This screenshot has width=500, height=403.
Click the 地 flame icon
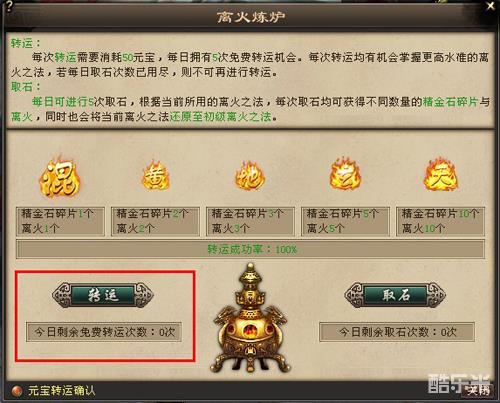tap(250, 176)
